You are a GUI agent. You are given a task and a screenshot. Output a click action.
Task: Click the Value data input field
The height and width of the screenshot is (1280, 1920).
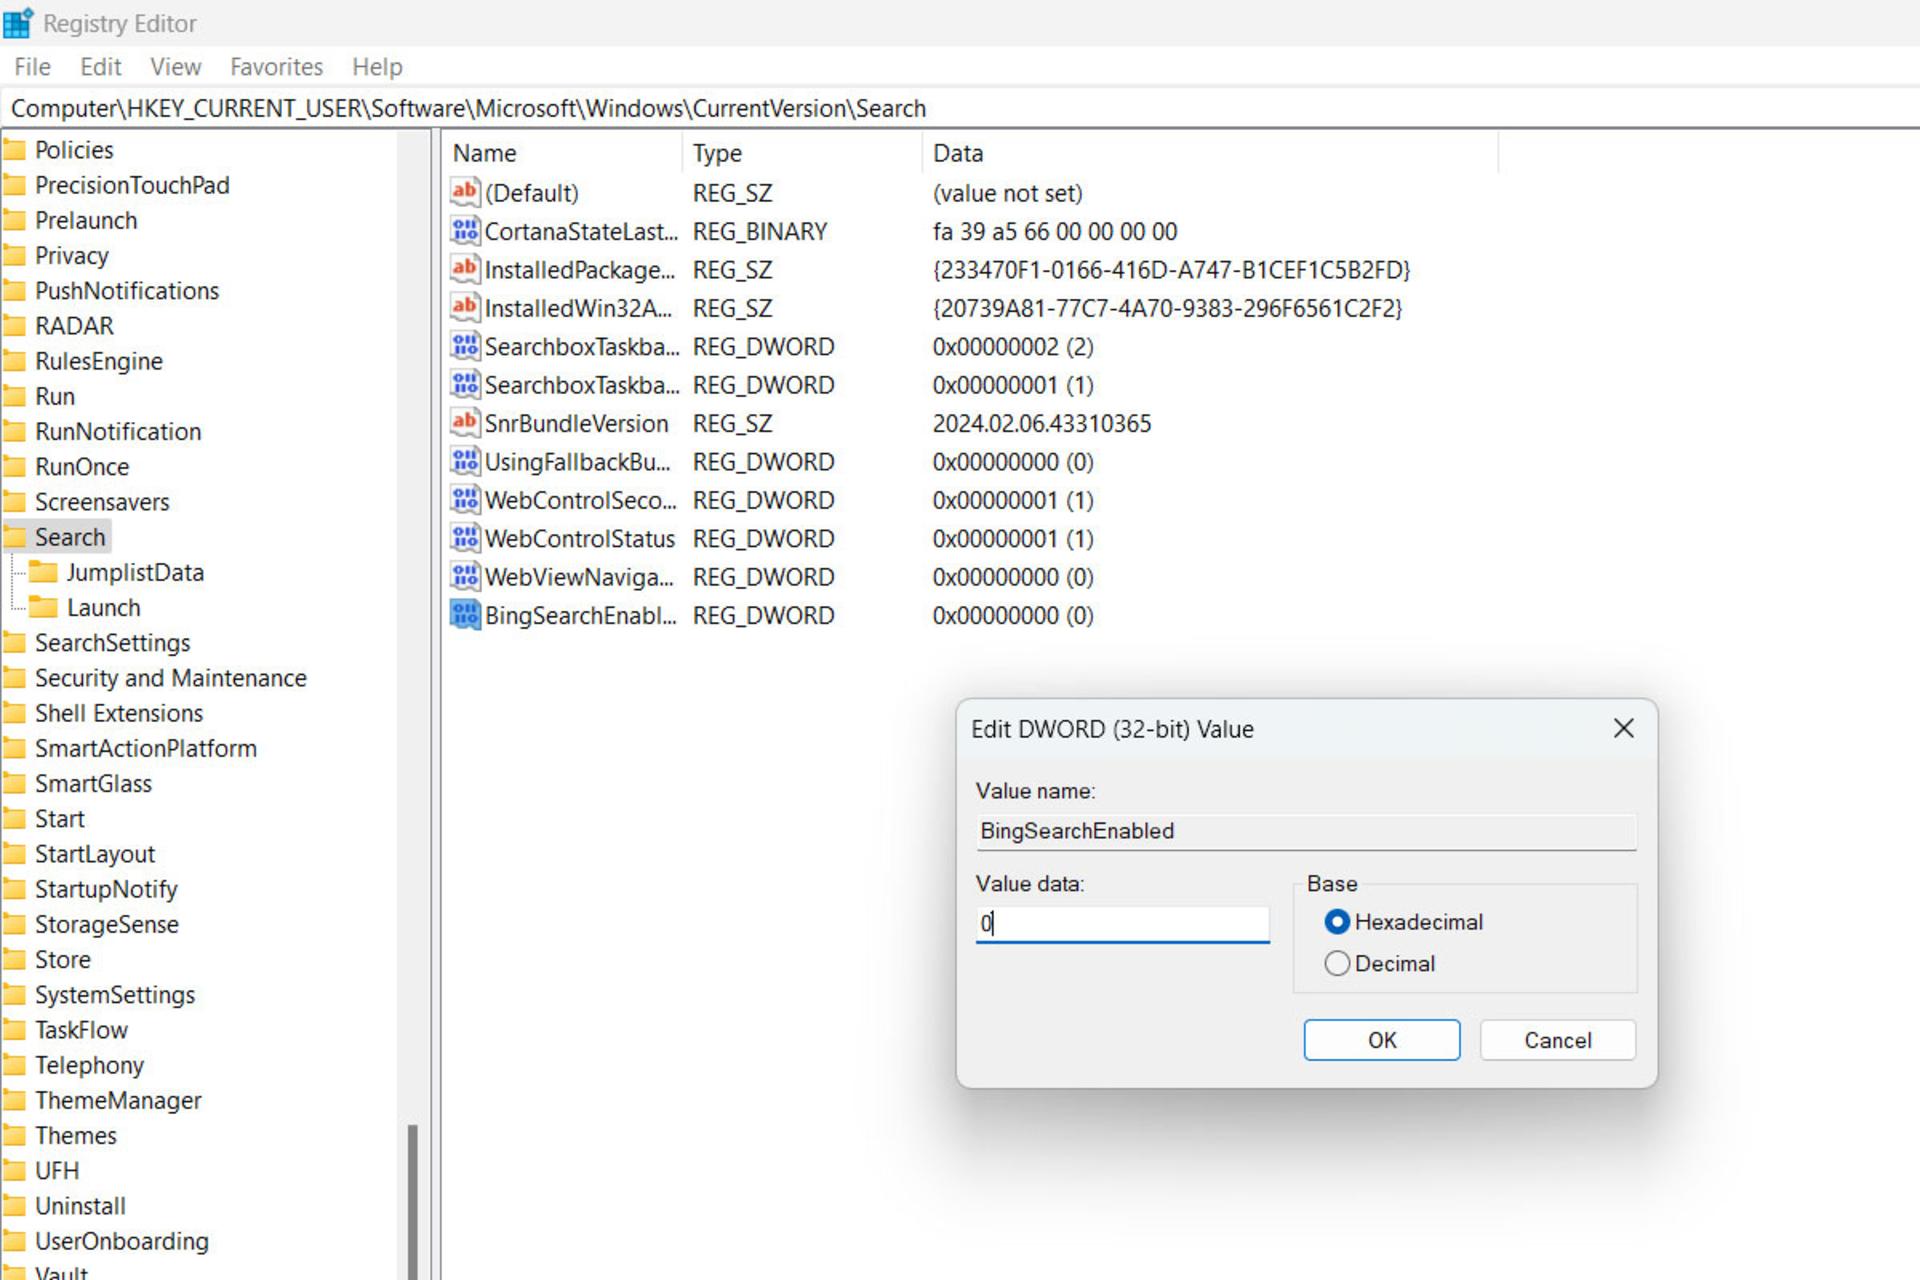pyautogui.click(x=1122, y=923)
